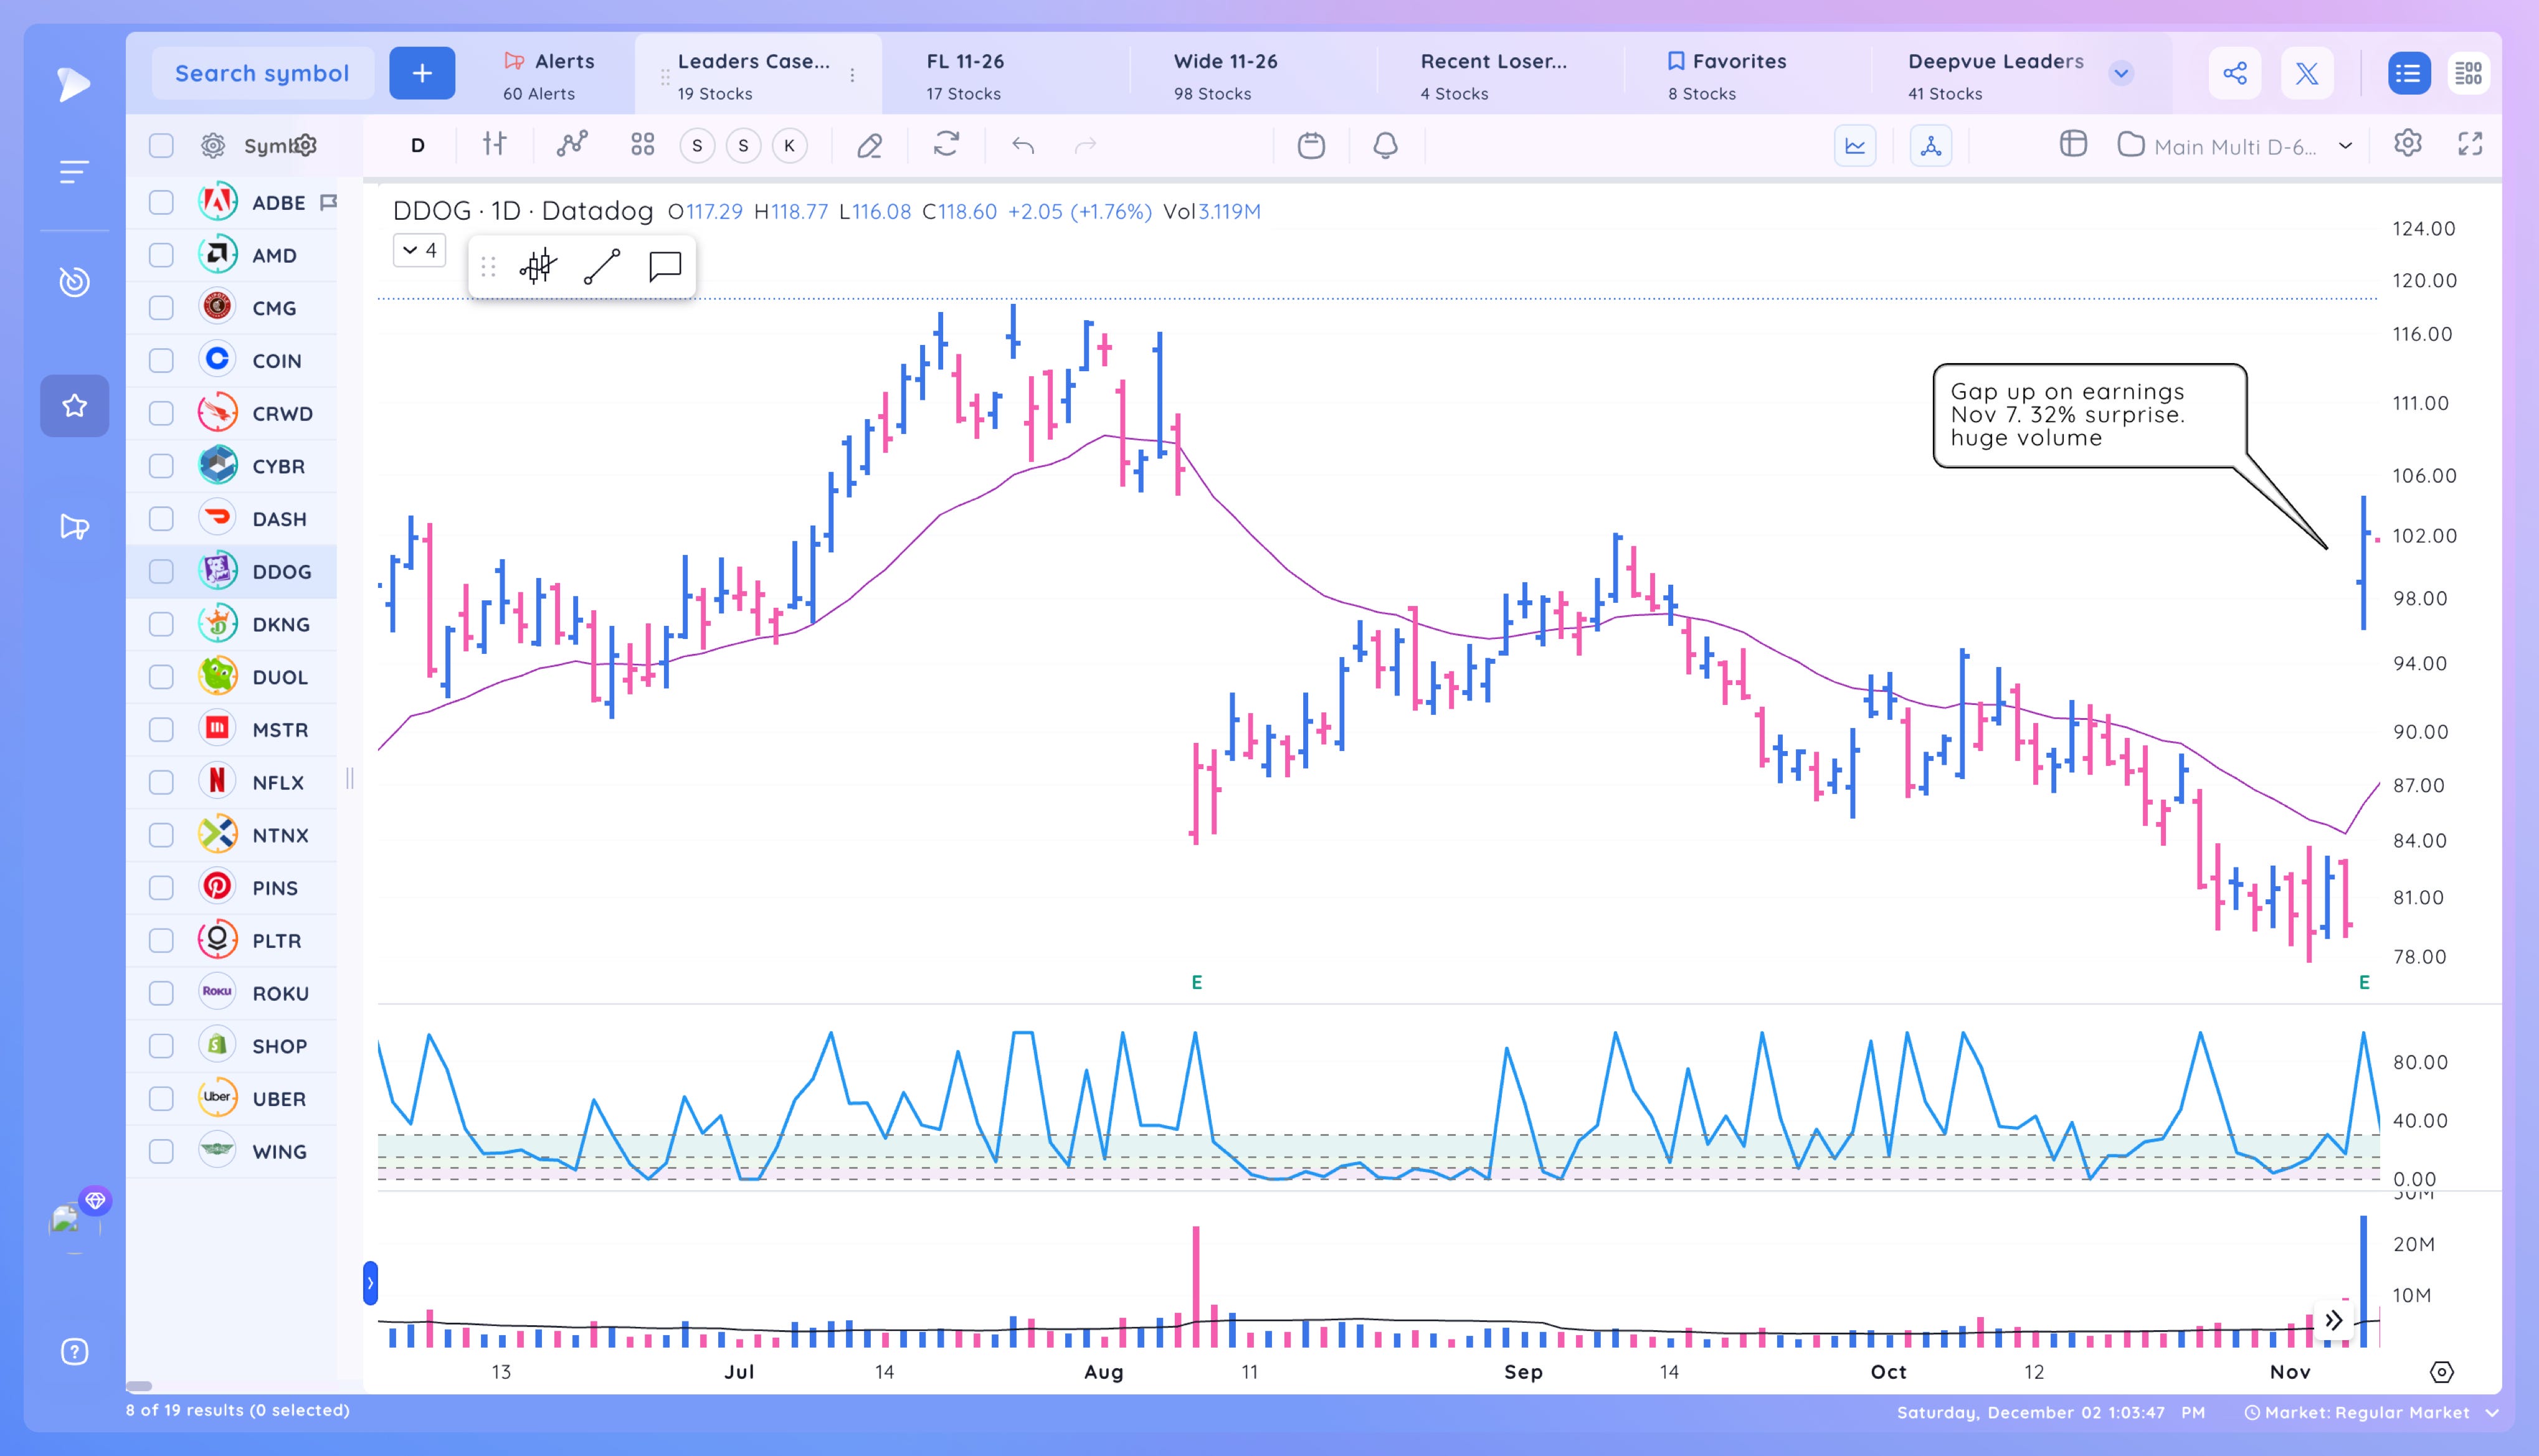Image resolution: width=2539 pixels, height=1456 pixels.
Task: Toggle the node network chart button
Action: pyautogui.click(x=1931, y=146)
